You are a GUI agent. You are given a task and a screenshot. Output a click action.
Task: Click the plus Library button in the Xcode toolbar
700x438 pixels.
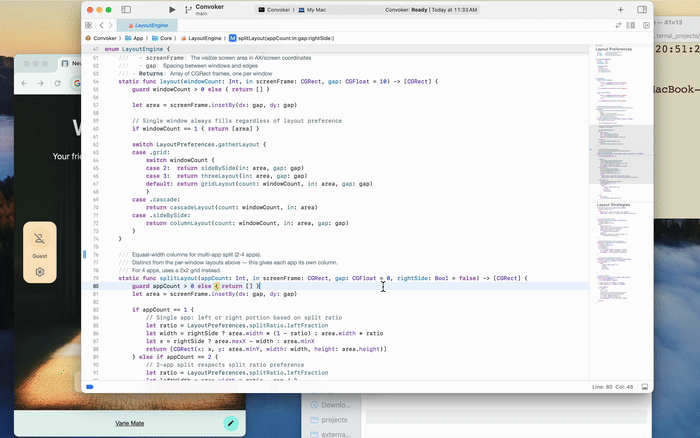(x=621, y=9)
